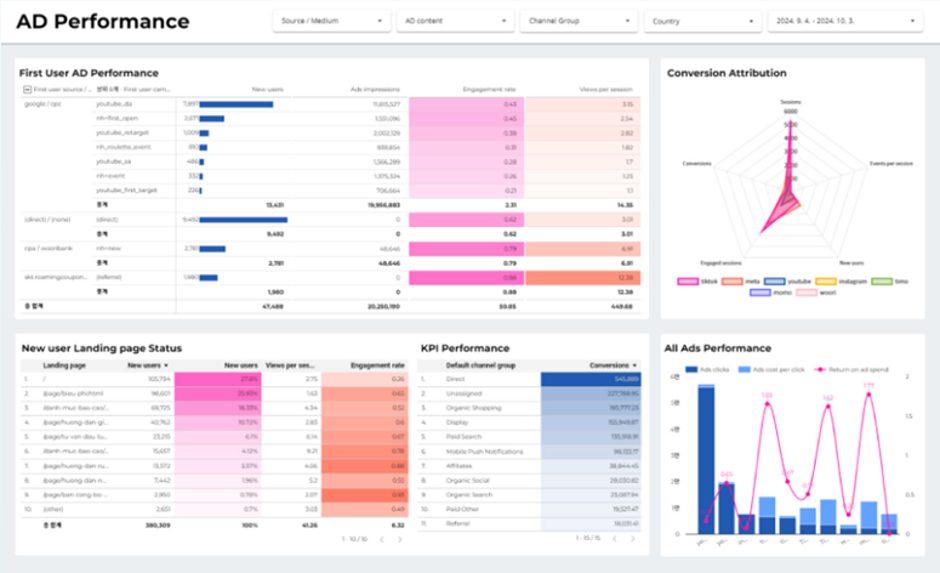The height and width of the screenshot is (573, 940).
Task: Go to next page of Landing page table
Action: [x=400, y=539]
